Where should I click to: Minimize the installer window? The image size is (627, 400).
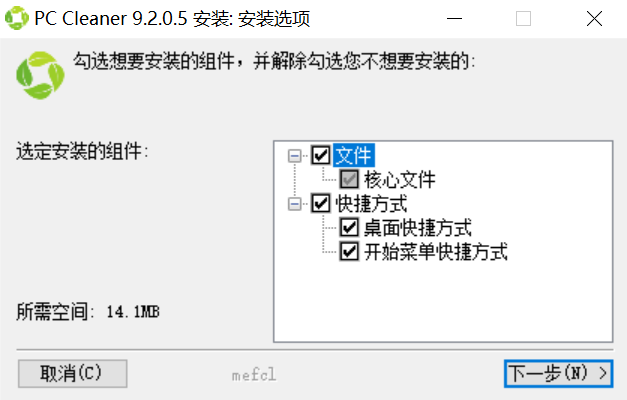(x=454, y=18)
